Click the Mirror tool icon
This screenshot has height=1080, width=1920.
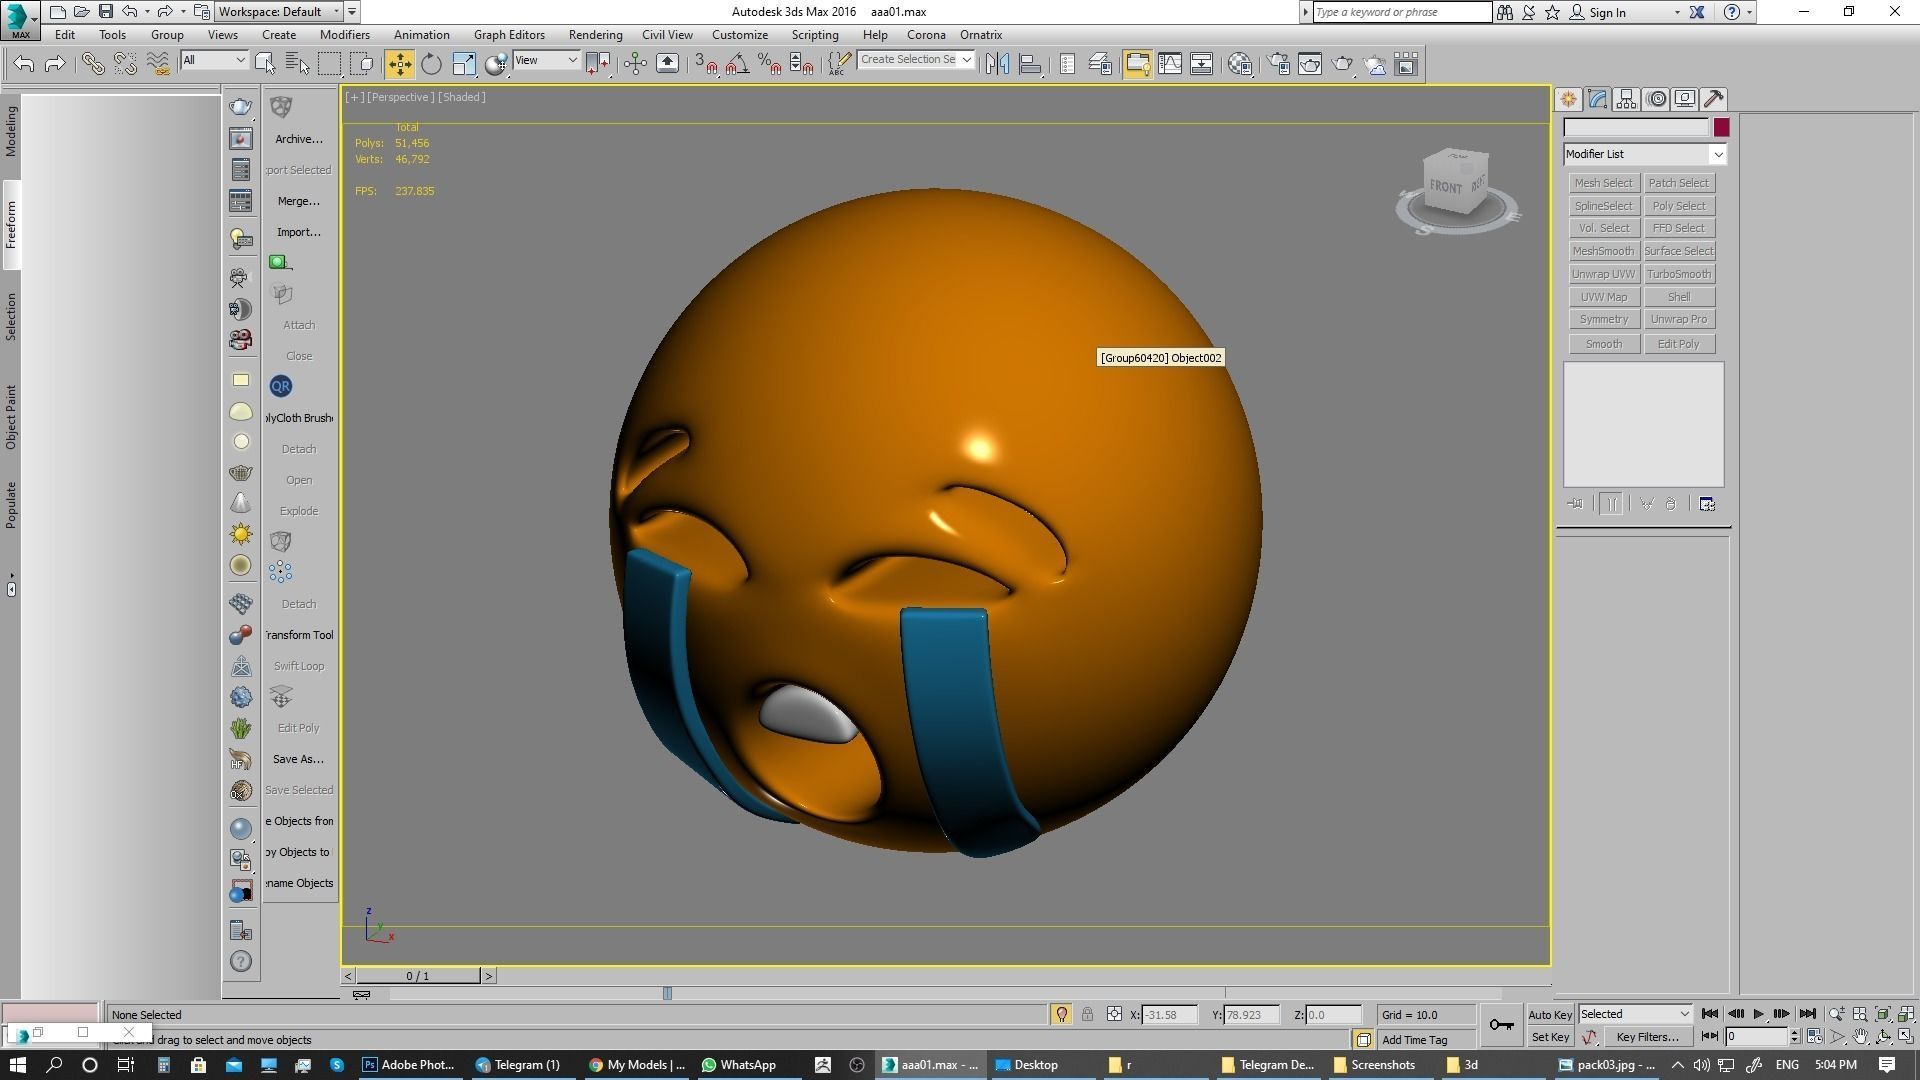point(997,64)
